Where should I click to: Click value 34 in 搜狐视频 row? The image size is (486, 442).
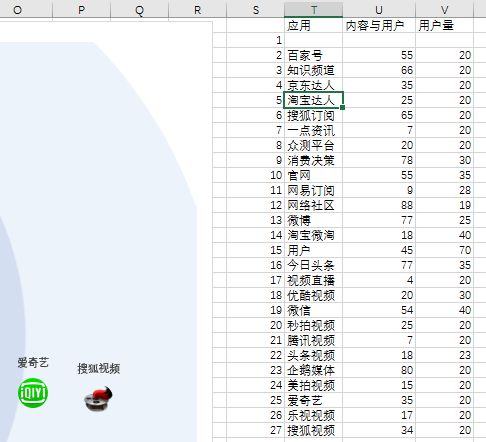(407, 430)
